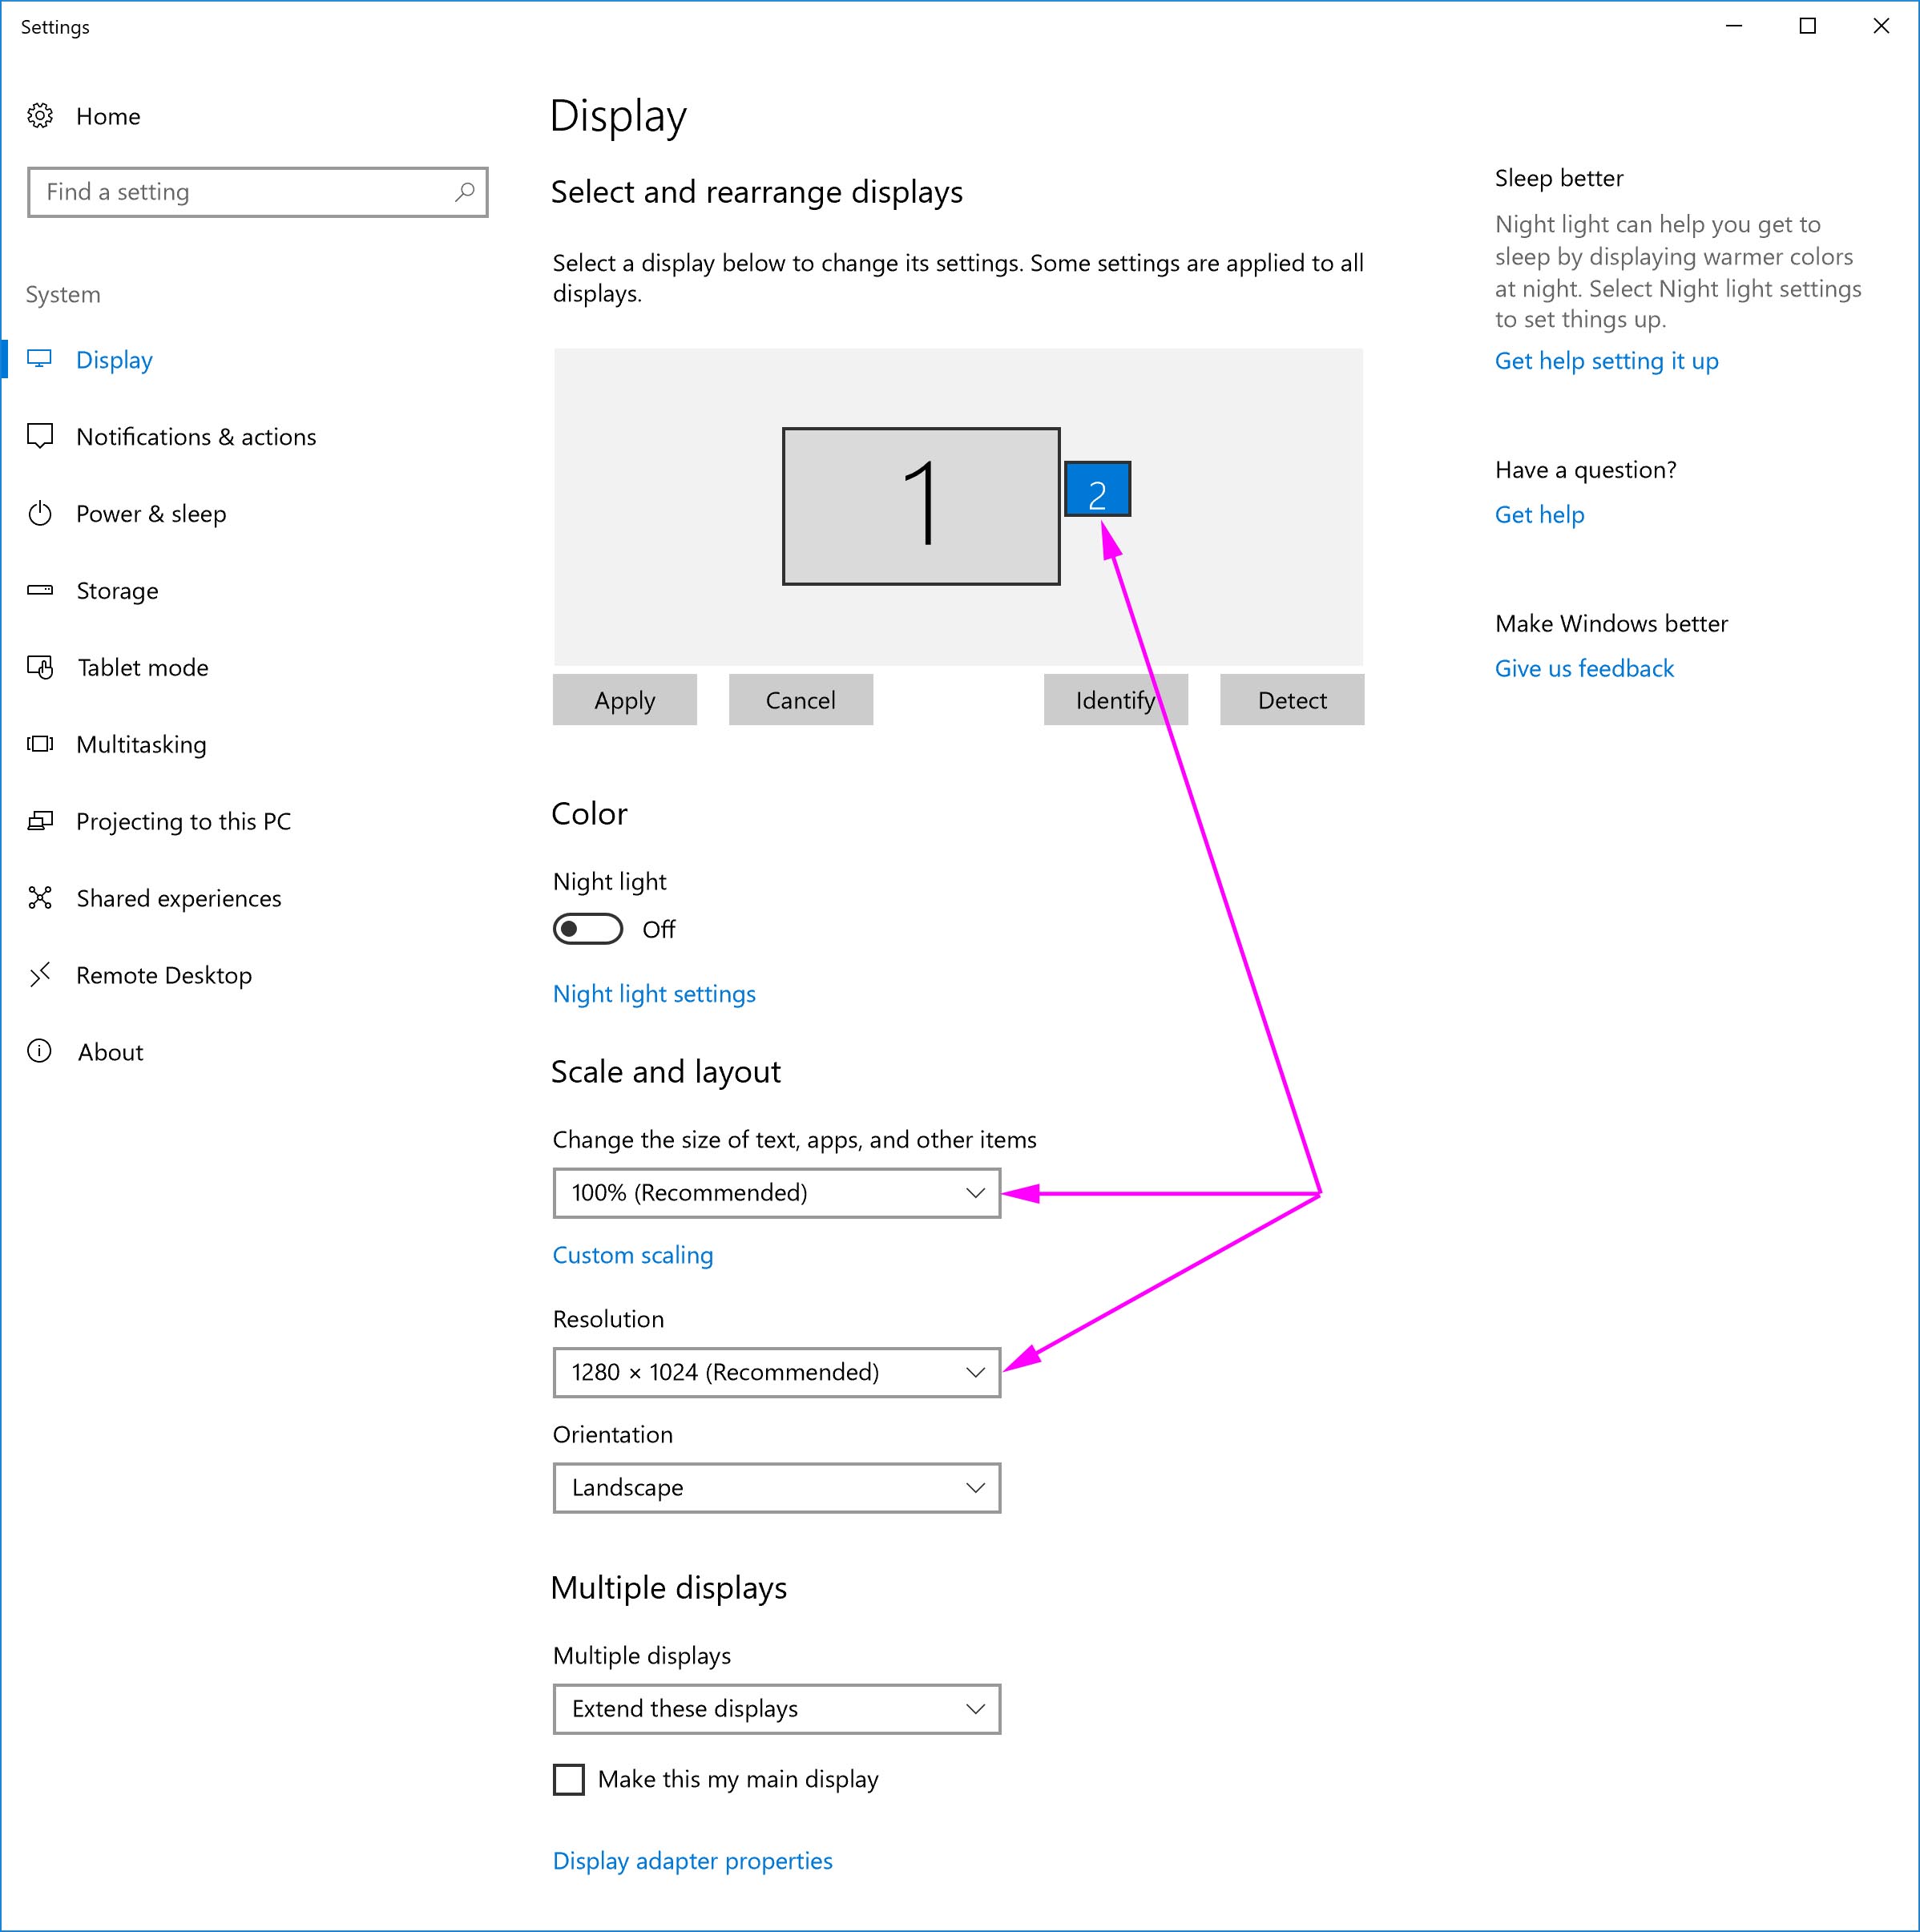1920x1932 pixels.
Task: Click the Tablet mode icon
Action: 40,667
